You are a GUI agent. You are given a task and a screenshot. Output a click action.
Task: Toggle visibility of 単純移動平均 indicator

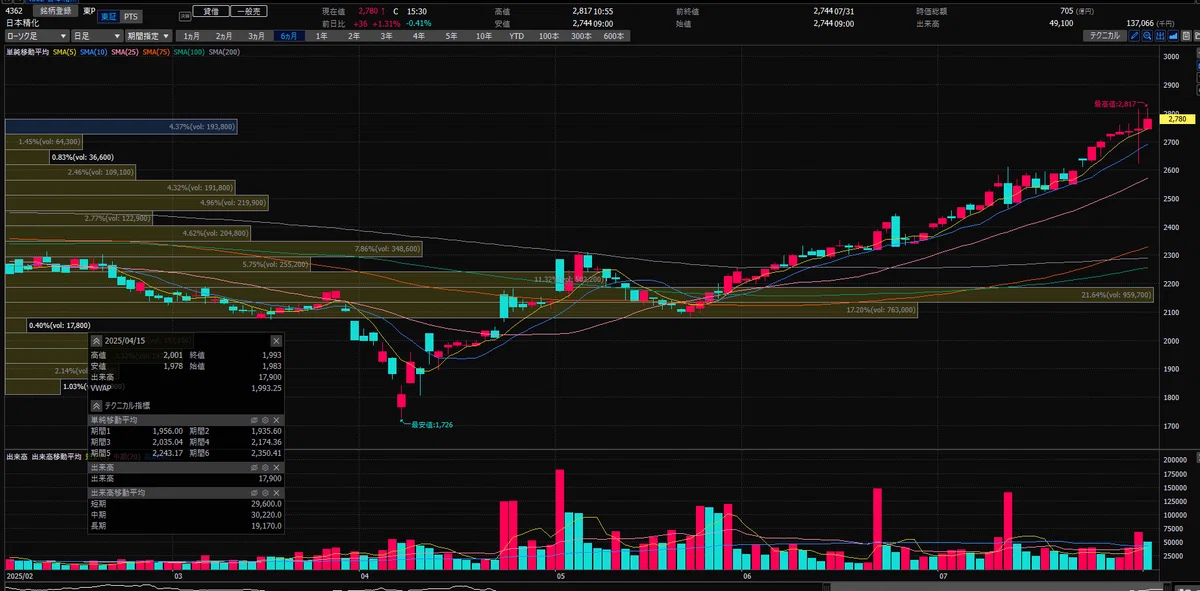coord(254,420)
